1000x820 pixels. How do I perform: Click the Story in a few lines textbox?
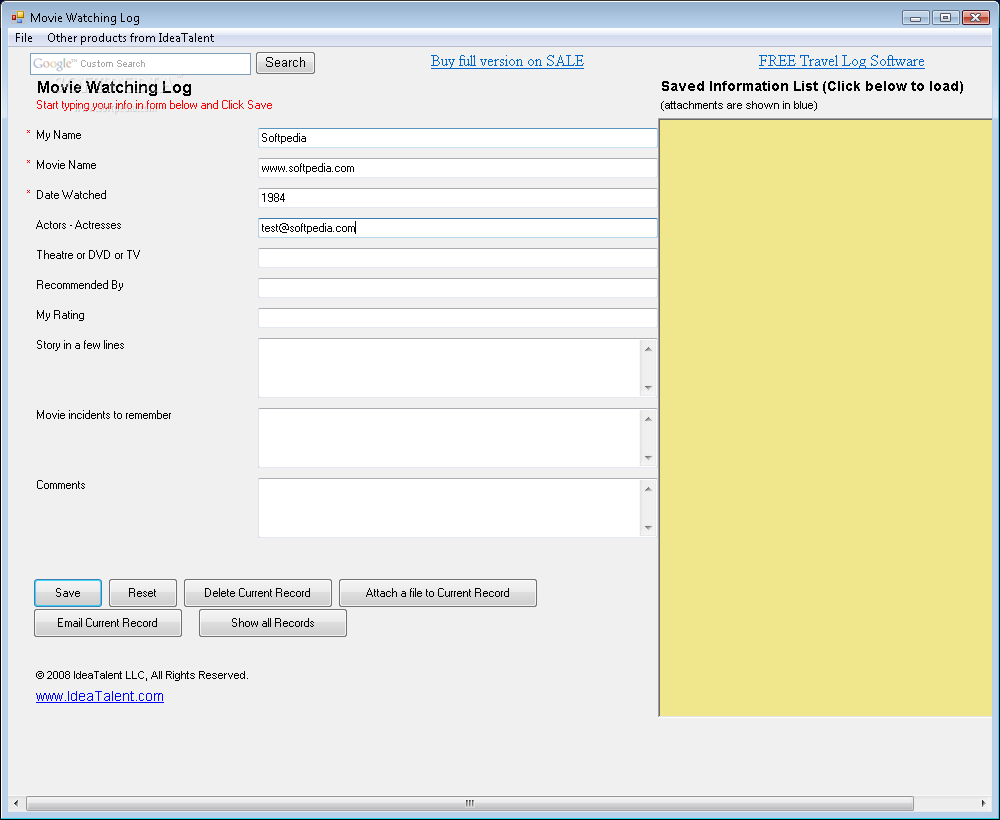click(x=450, y=368)
